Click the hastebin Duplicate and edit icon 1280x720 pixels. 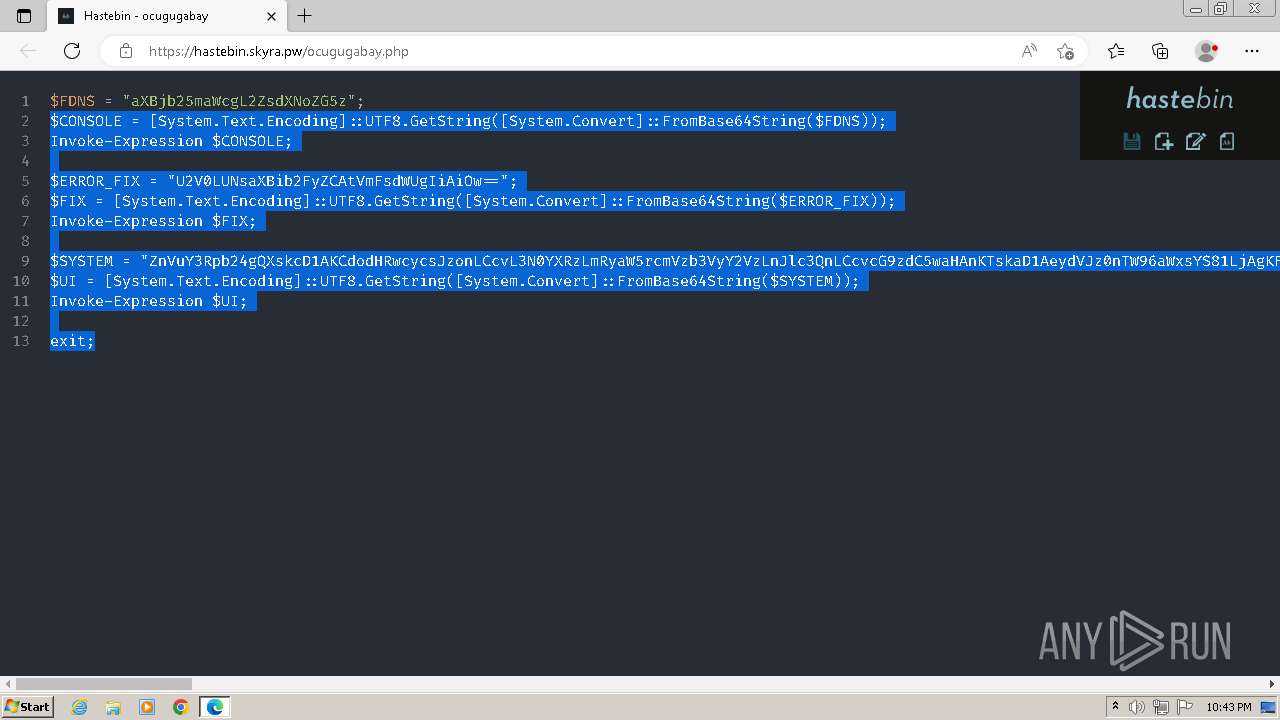coord(1195,141)
